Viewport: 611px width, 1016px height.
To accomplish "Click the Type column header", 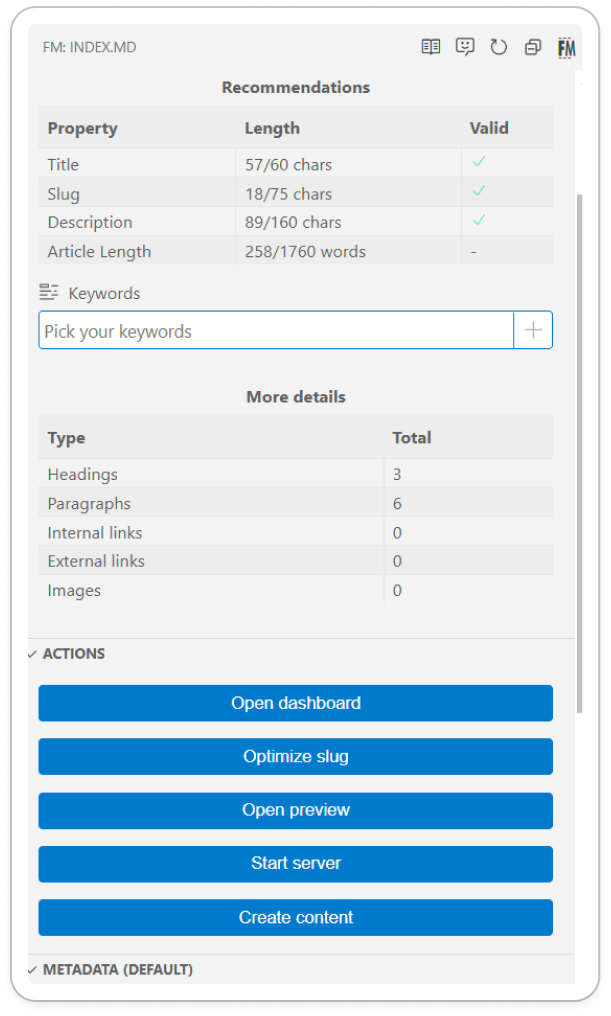I will coord(66,438).
